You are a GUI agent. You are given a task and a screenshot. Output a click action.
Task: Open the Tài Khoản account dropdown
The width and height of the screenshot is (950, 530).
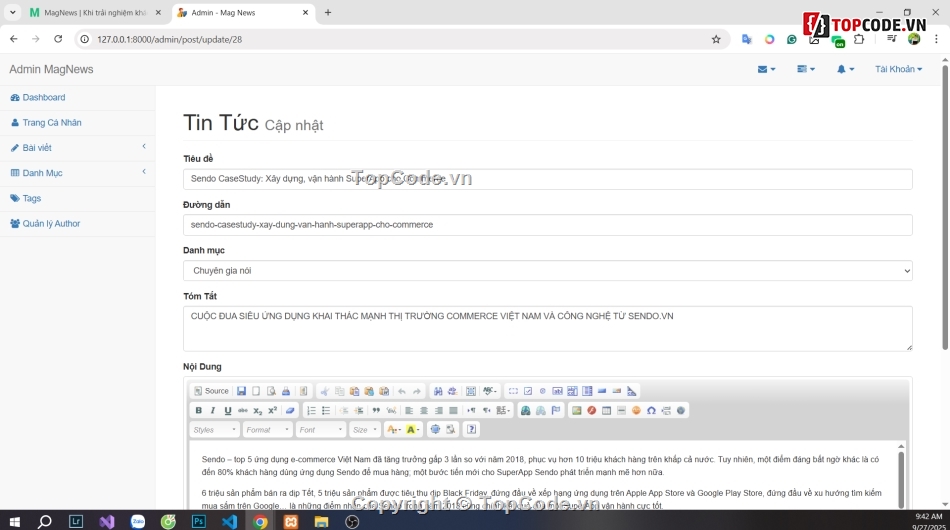899,69
